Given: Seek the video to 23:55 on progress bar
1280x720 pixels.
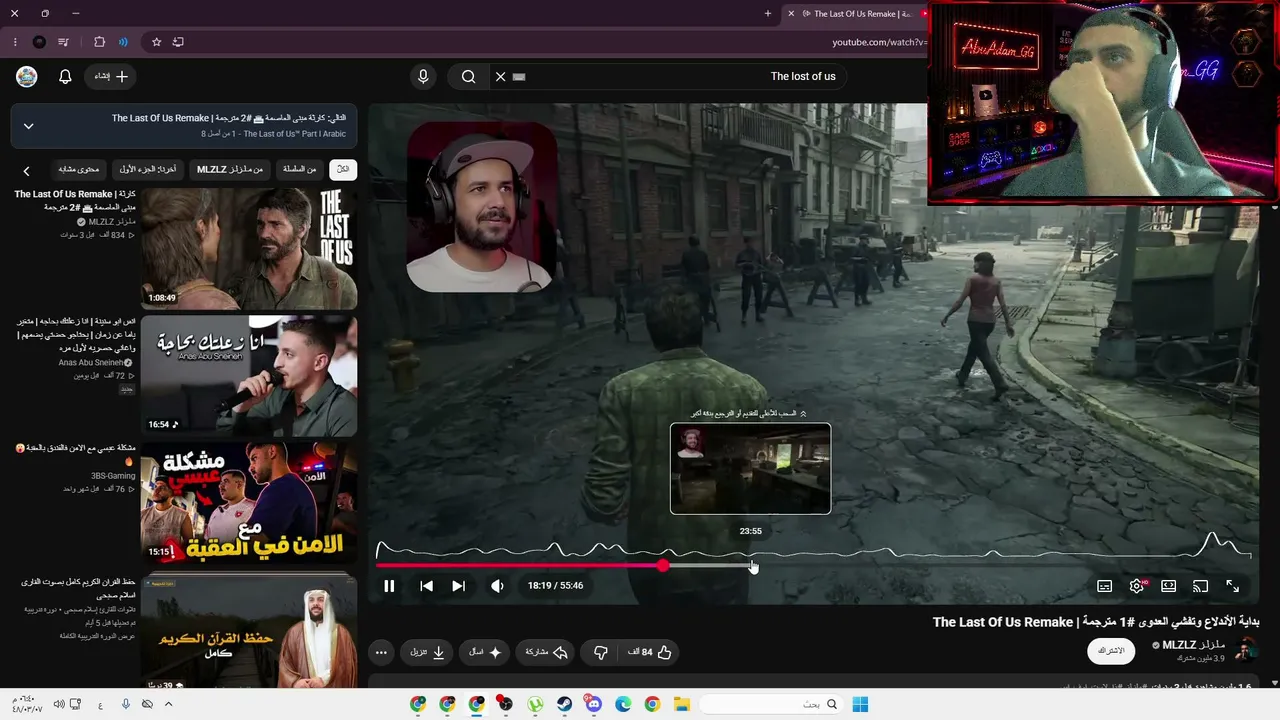Looking at the screenshot, I should click(x=751, y=566).
